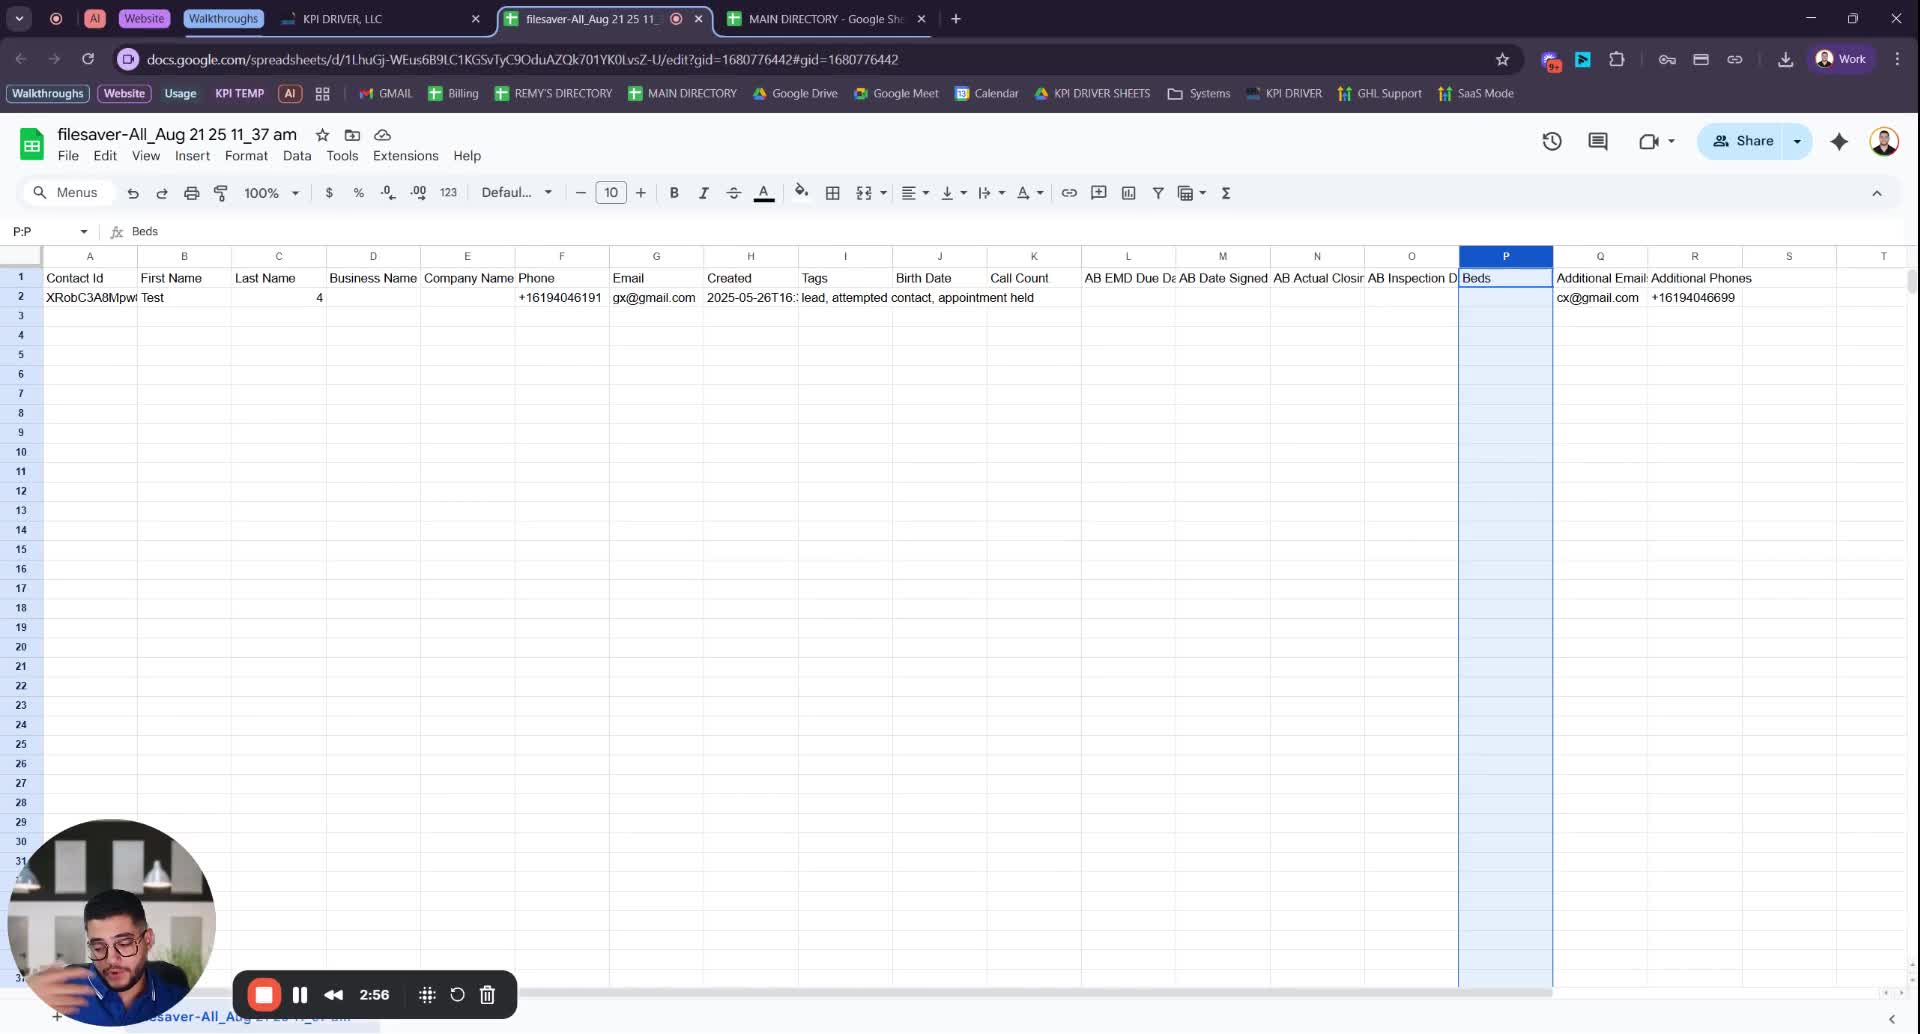Decrease decimal places

(388, 193)
